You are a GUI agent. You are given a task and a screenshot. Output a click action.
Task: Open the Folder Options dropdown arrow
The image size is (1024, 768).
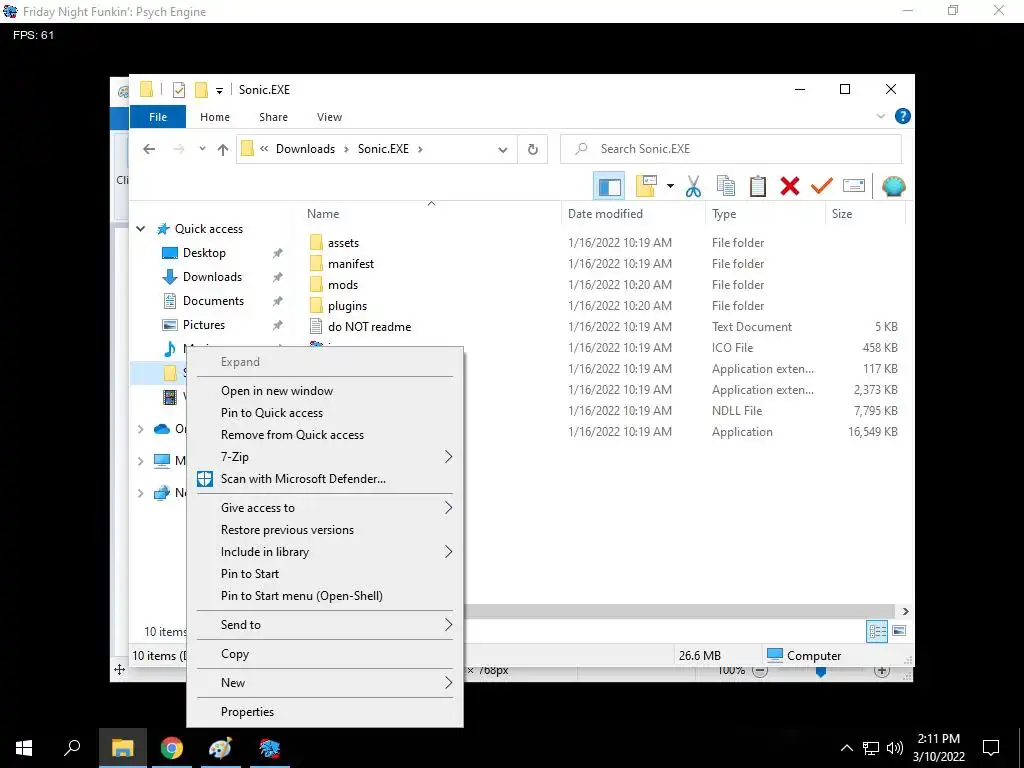[x=670, y=187]
